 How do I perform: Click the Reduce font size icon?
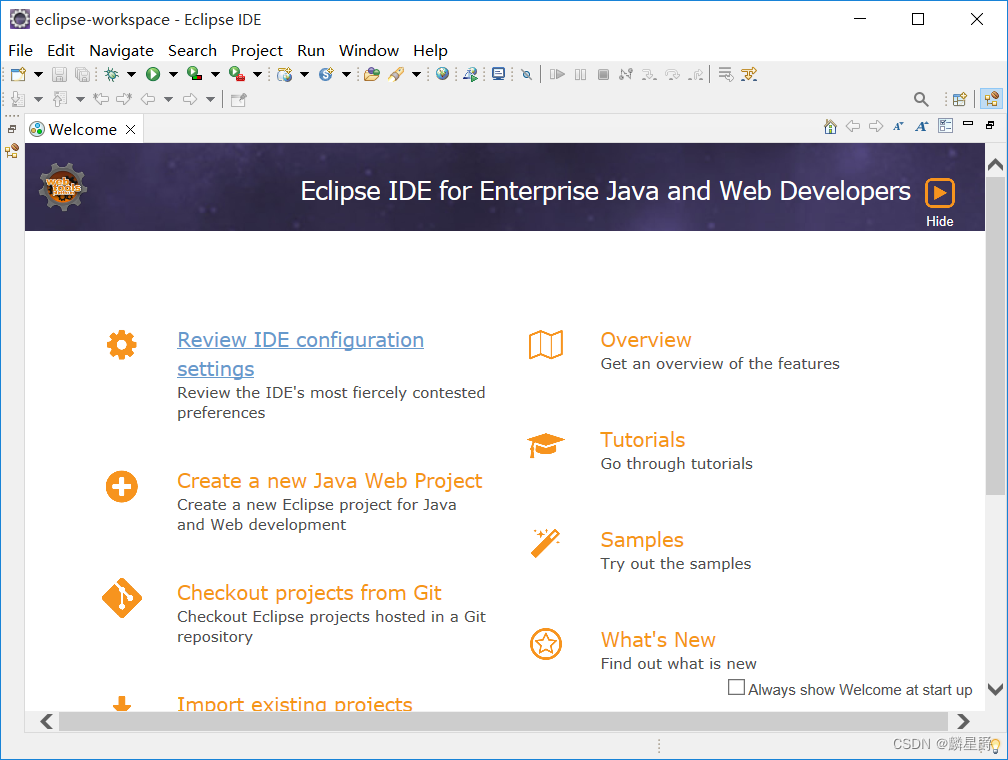pos(898,126)
